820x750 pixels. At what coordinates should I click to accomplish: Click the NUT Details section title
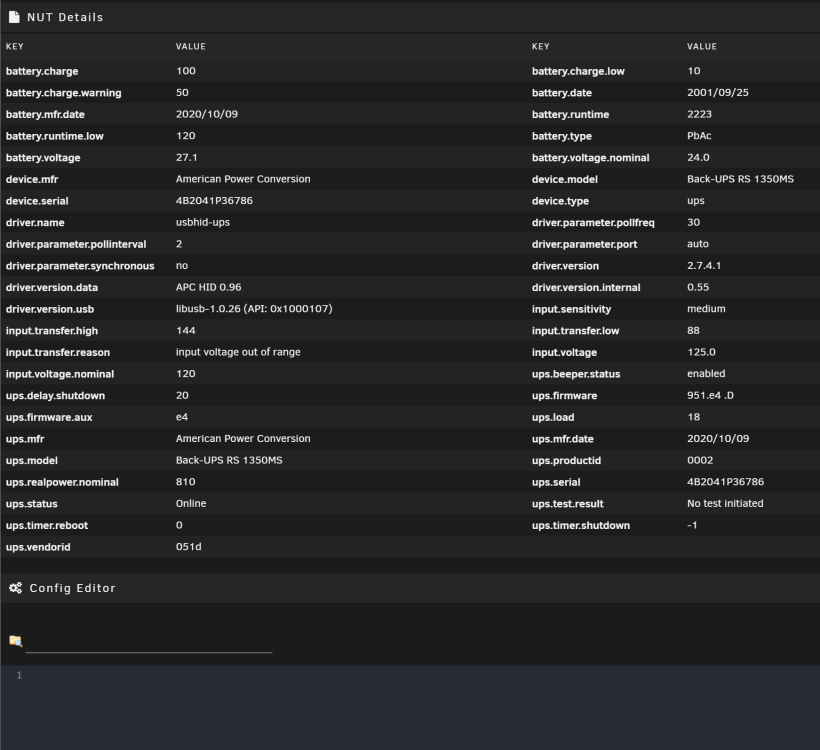[65, 17]
